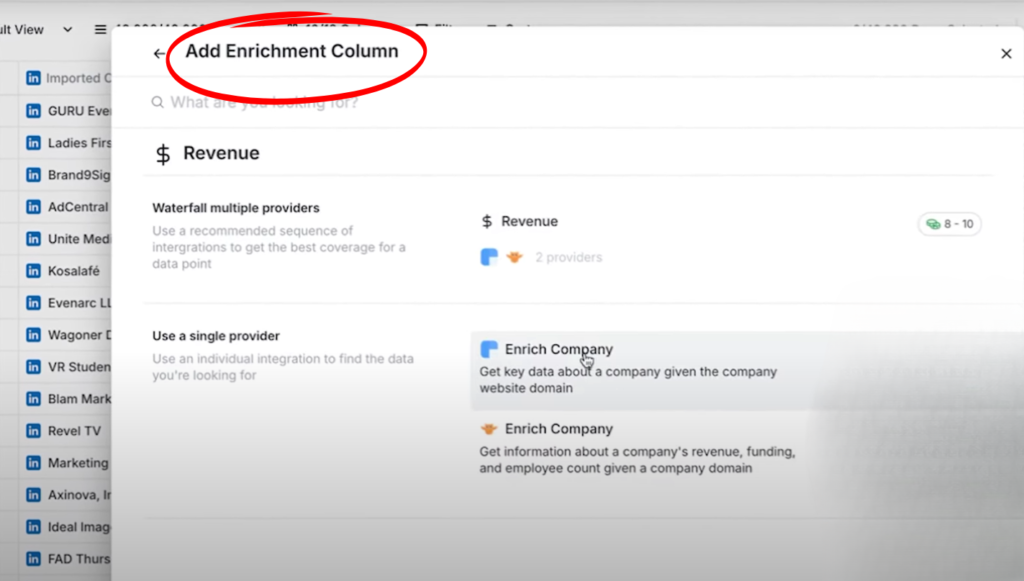Close the Add Enrichment Column panel

1006,54
